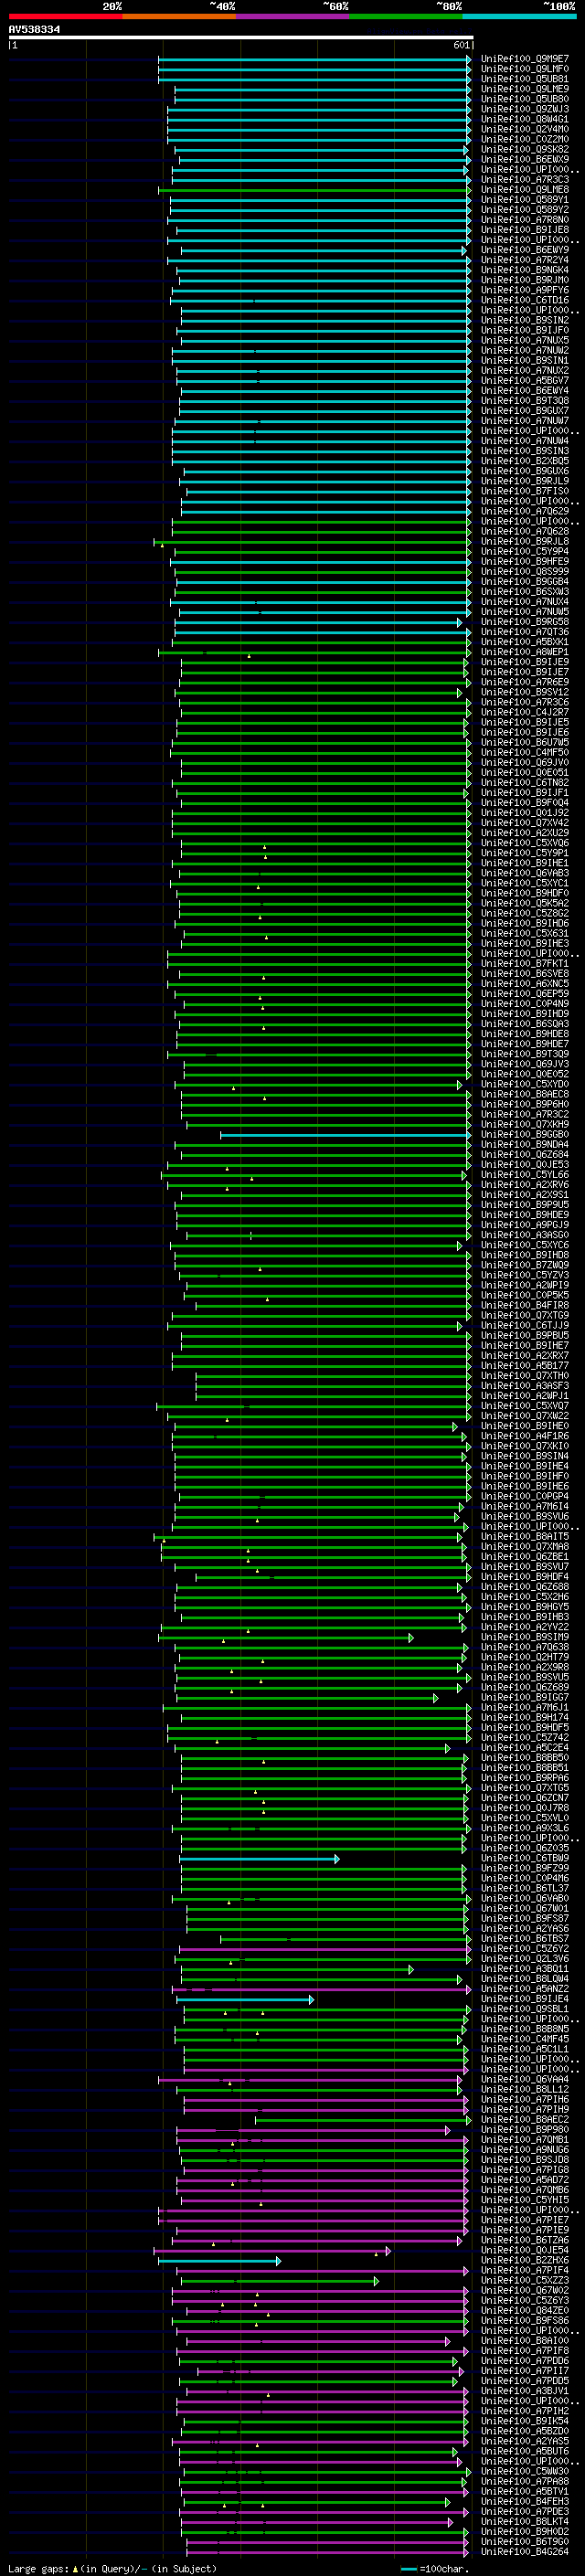Click UniRef100_B7ZWQ9 label
Image resolution: width=585 pixels, height=2576 pixels.
[525, 1265]
